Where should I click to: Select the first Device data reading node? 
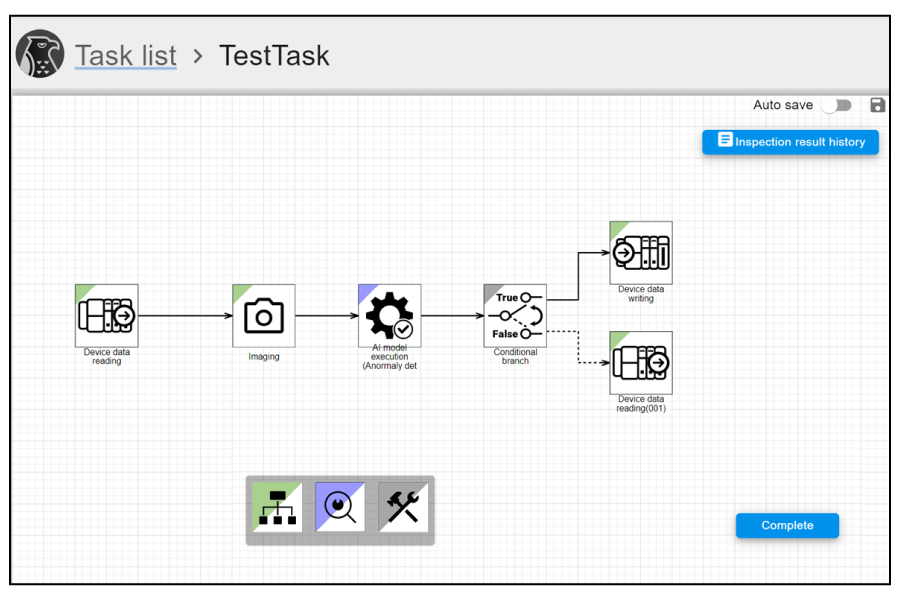pos(106,315)
